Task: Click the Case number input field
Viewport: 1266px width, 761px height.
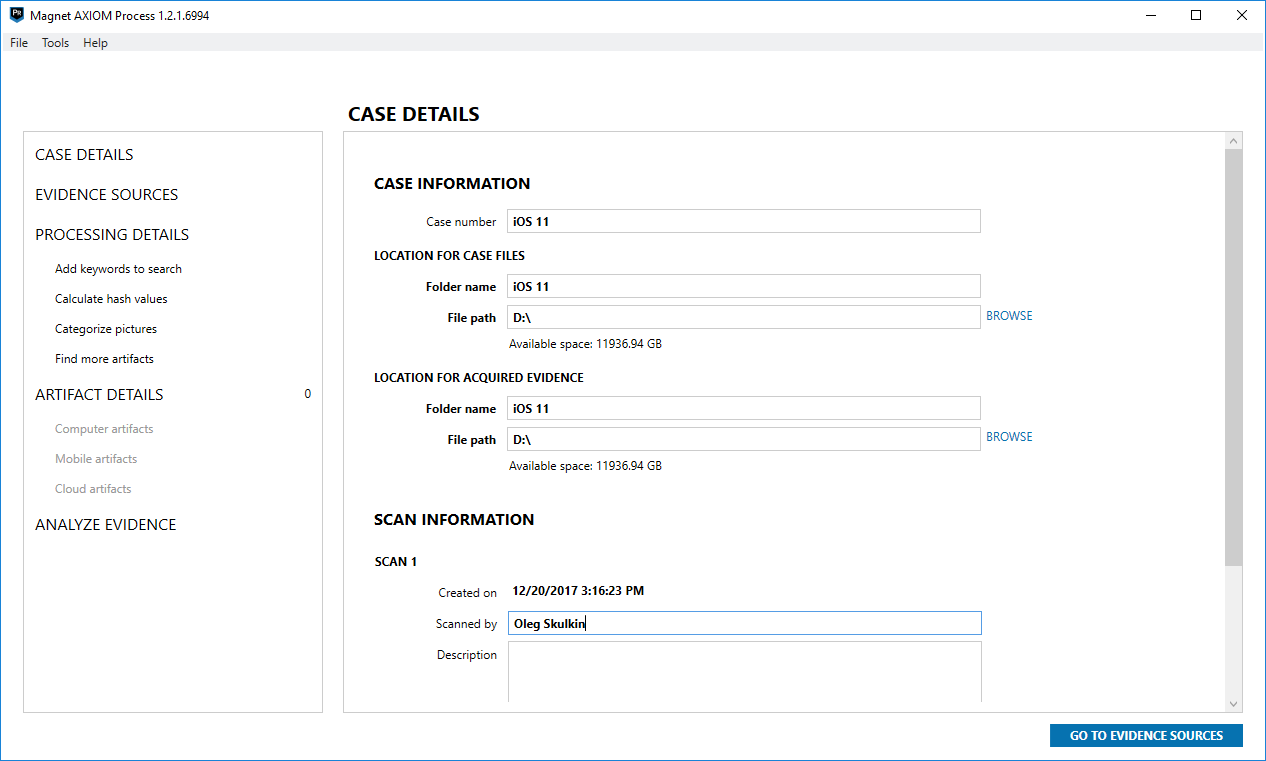Action: (x=743, y=221)
